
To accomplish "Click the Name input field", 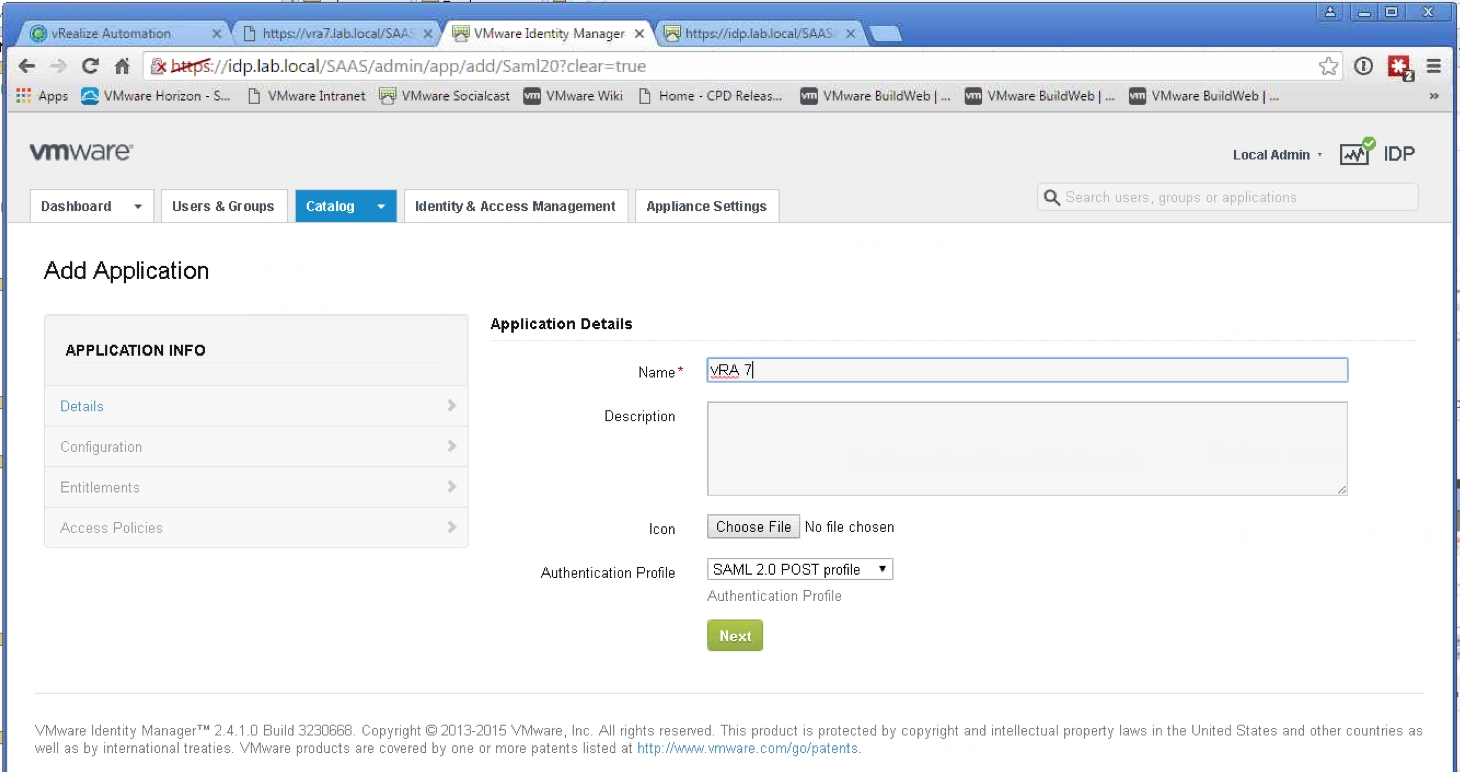I will click(x=1027, y=370).
